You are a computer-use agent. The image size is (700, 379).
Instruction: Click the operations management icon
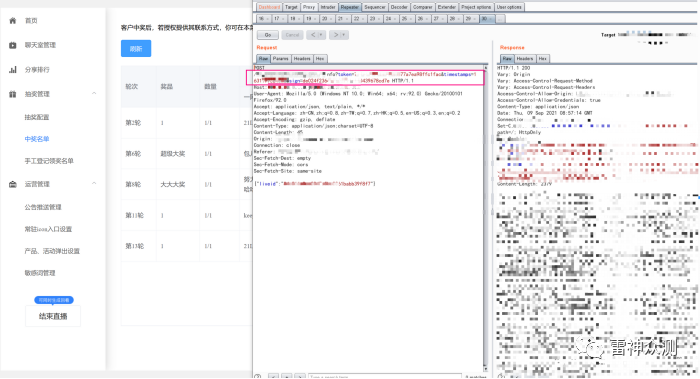12,184
